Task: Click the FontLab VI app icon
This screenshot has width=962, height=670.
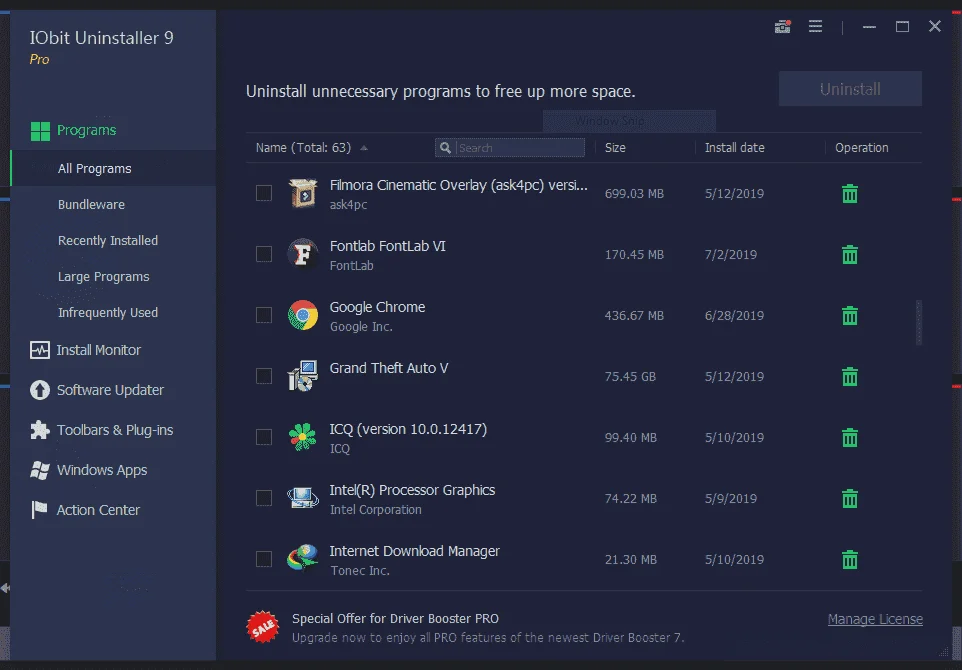Action: click(x=303, y=254)
